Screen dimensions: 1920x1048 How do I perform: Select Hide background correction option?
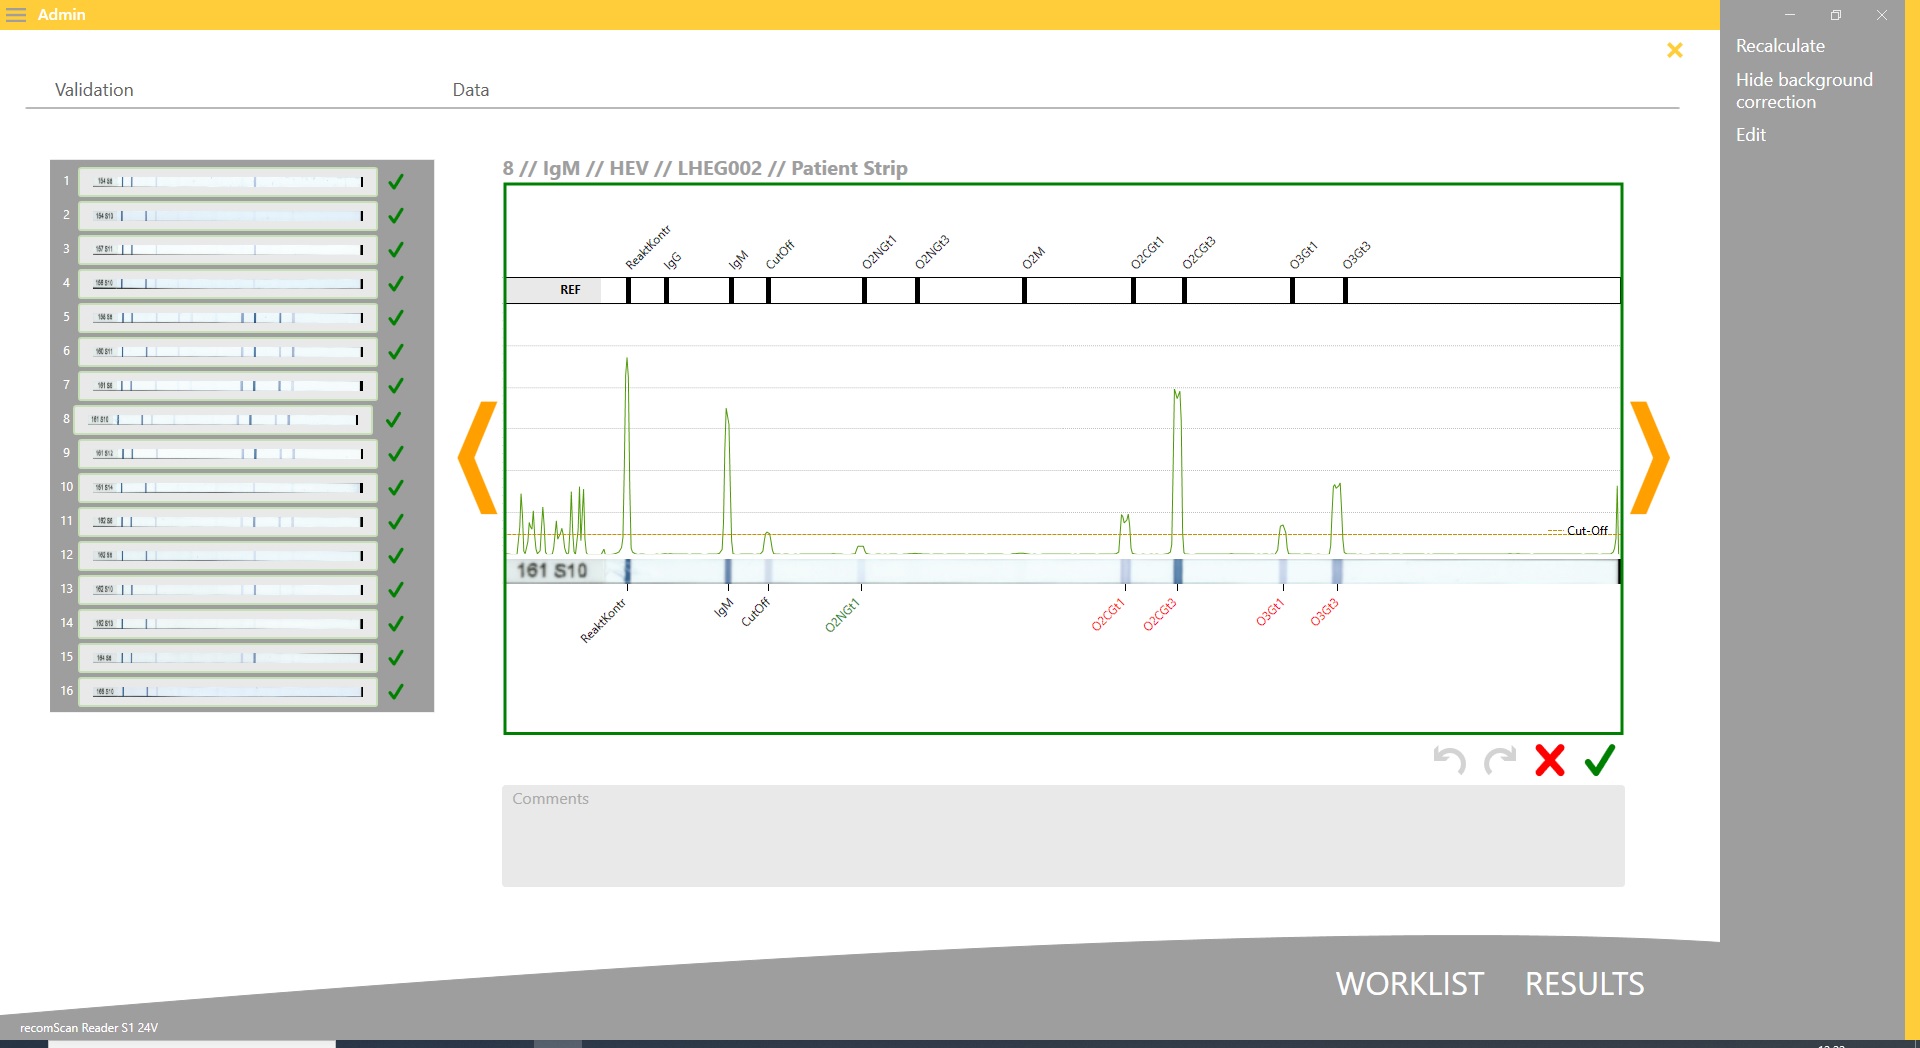point(1803,91)
